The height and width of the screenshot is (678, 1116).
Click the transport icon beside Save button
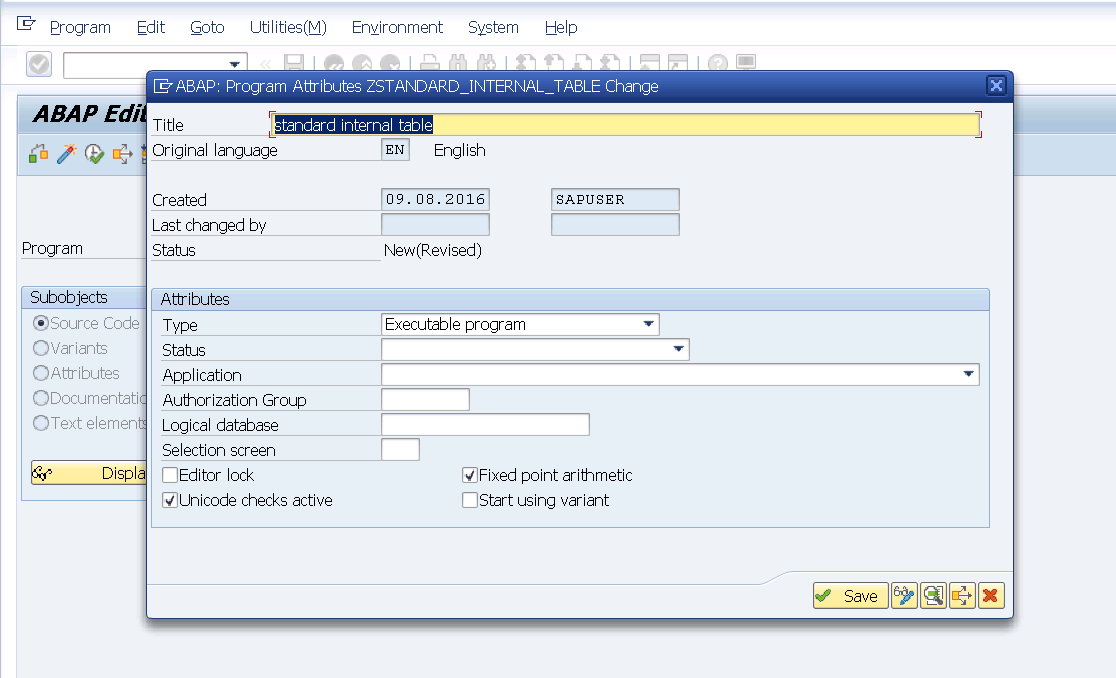[x=961, y=595]
